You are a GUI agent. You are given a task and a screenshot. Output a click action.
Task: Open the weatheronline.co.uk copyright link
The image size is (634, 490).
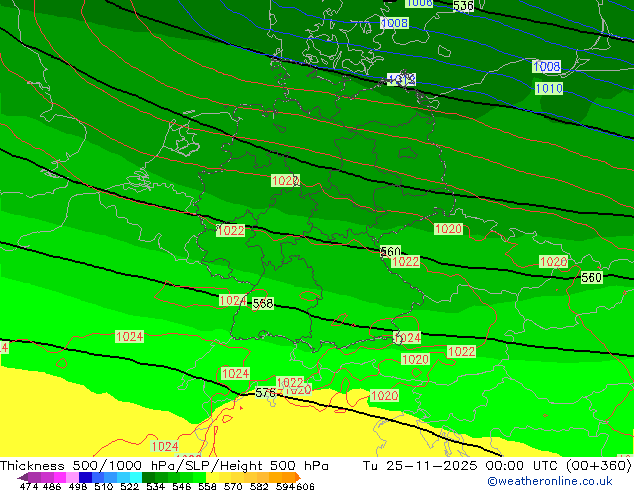point(550,481)
